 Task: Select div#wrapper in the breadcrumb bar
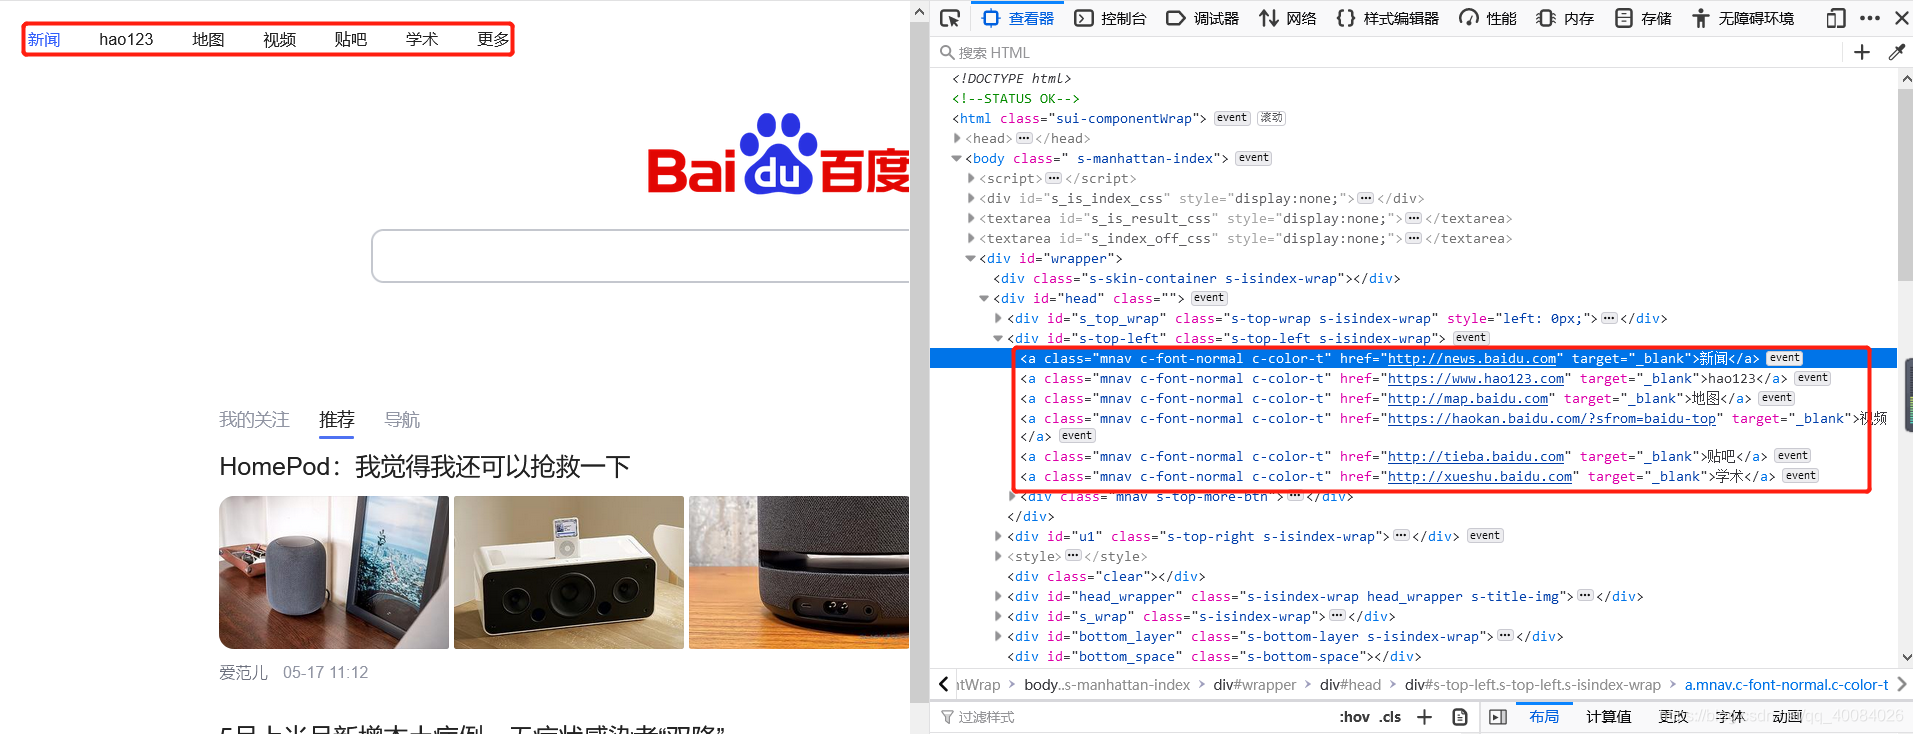tap(1254, 685)
